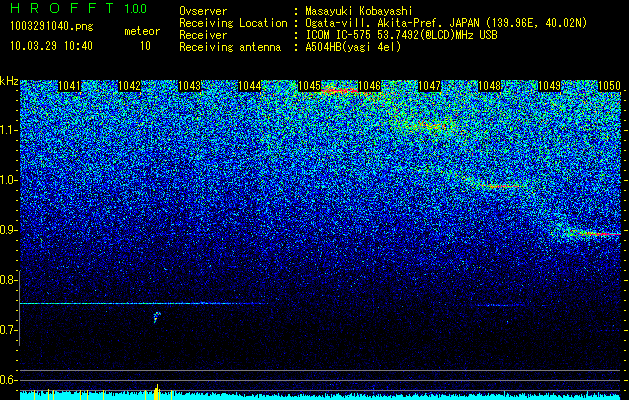Click time marker 1044

pyautogui.click(x=250, y=86)
